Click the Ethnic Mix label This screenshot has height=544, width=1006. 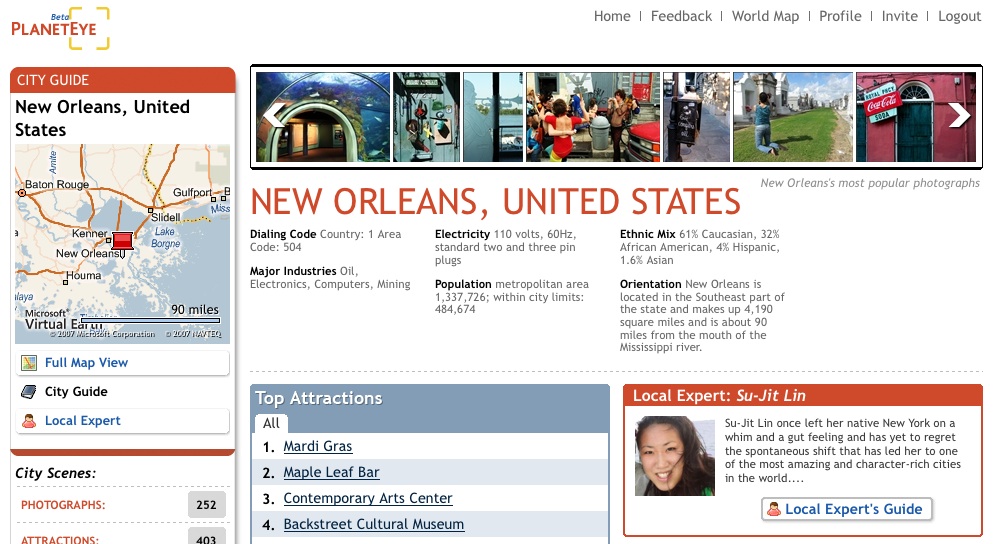[647, 234]
